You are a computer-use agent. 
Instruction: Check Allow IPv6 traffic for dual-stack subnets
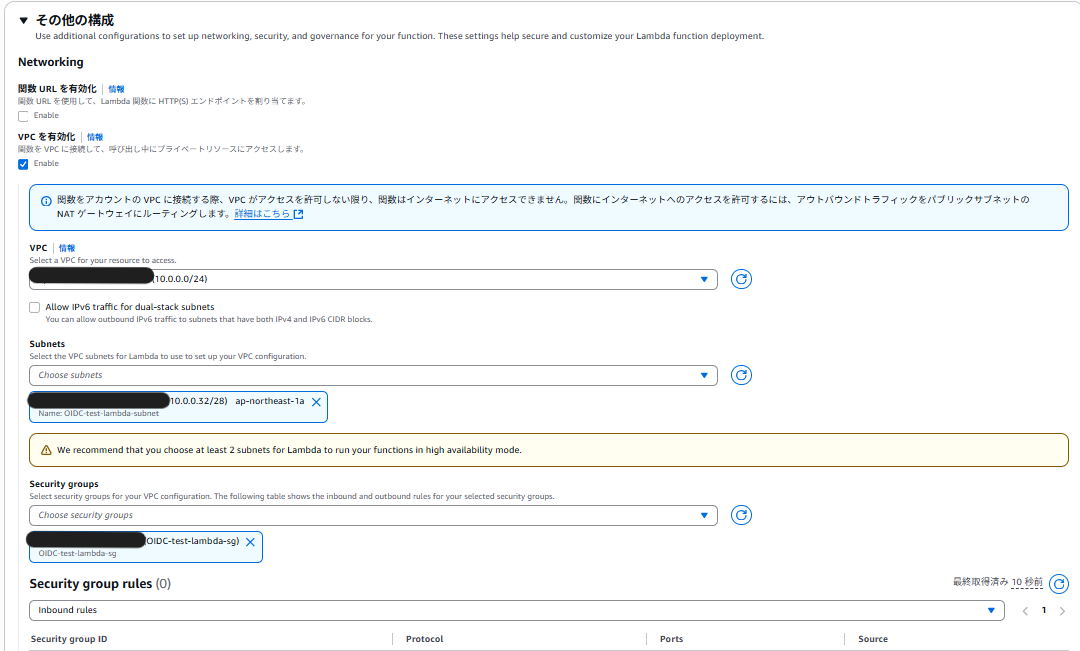pos(35,307)
